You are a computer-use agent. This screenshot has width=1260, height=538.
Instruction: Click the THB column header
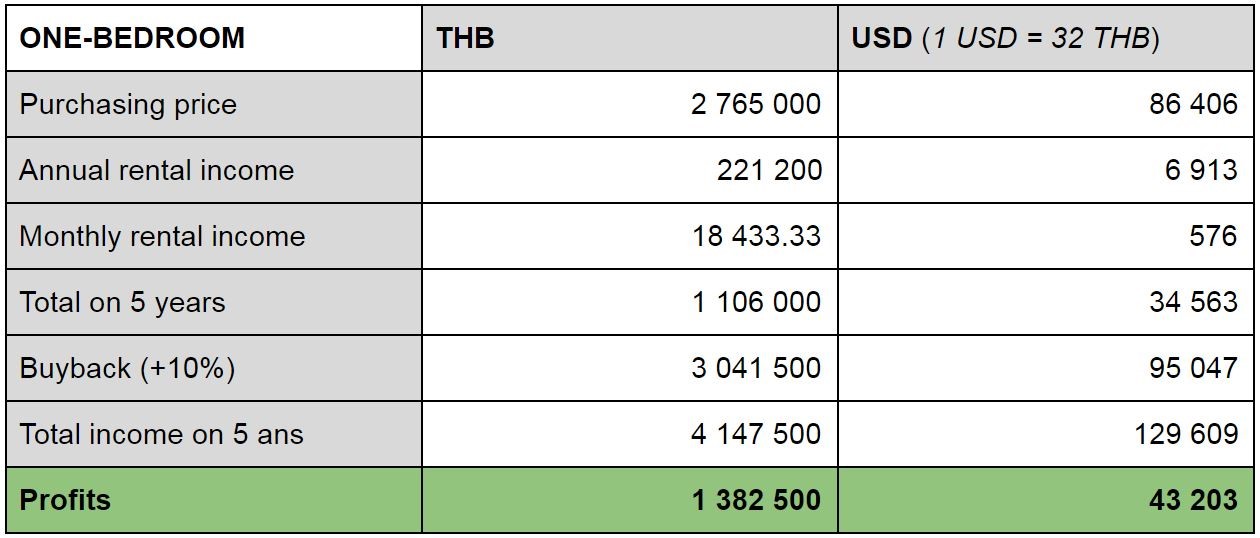click(x=630, y=38)
